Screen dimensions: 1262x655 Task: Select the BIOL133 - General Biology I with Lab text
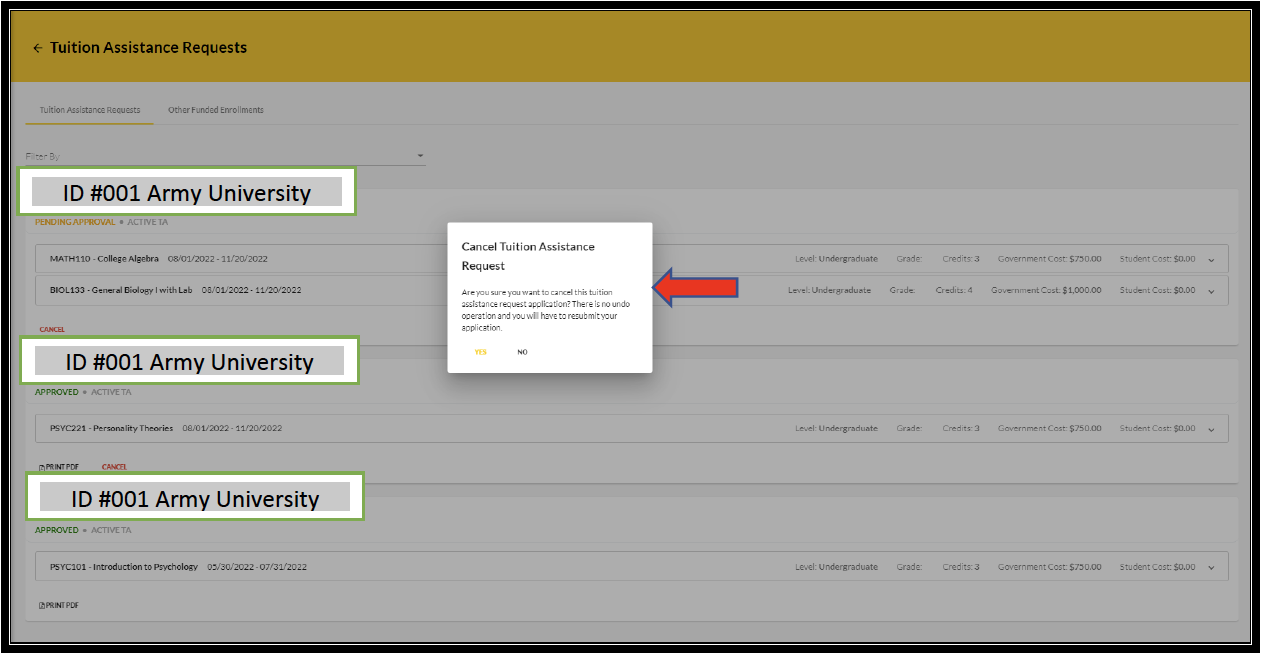121,290
